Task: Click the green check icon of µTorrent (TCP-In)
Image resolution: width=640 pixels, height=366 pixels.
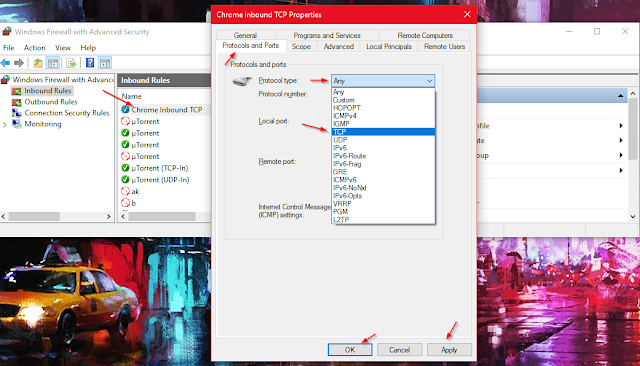Action: point(125,168)
